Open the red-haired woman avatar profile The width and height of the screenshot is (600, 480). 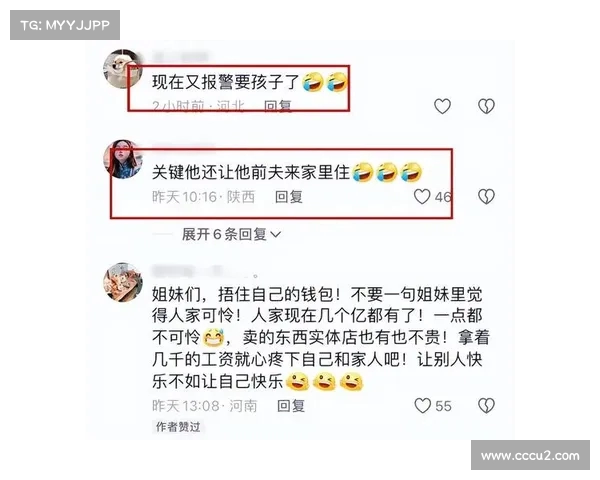click(x=123, y=159)
